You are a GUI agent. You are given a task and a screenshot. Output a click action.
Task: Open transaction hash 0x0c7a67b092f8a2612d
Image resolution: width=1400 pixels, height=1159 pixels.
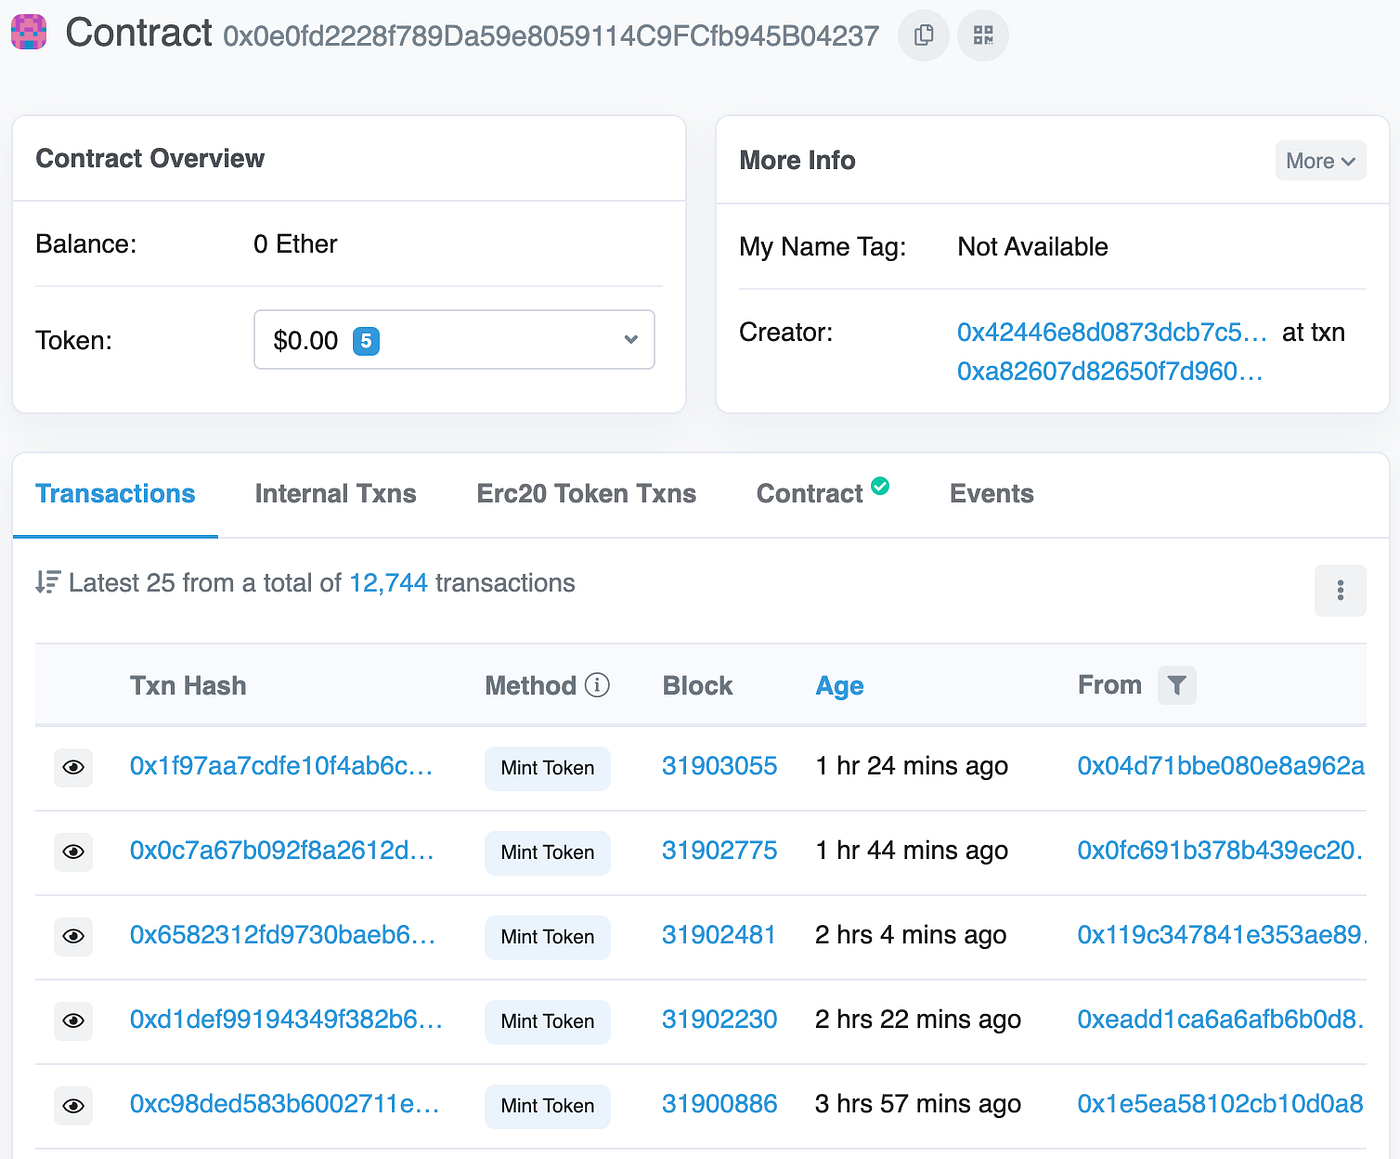click(282, 850)
